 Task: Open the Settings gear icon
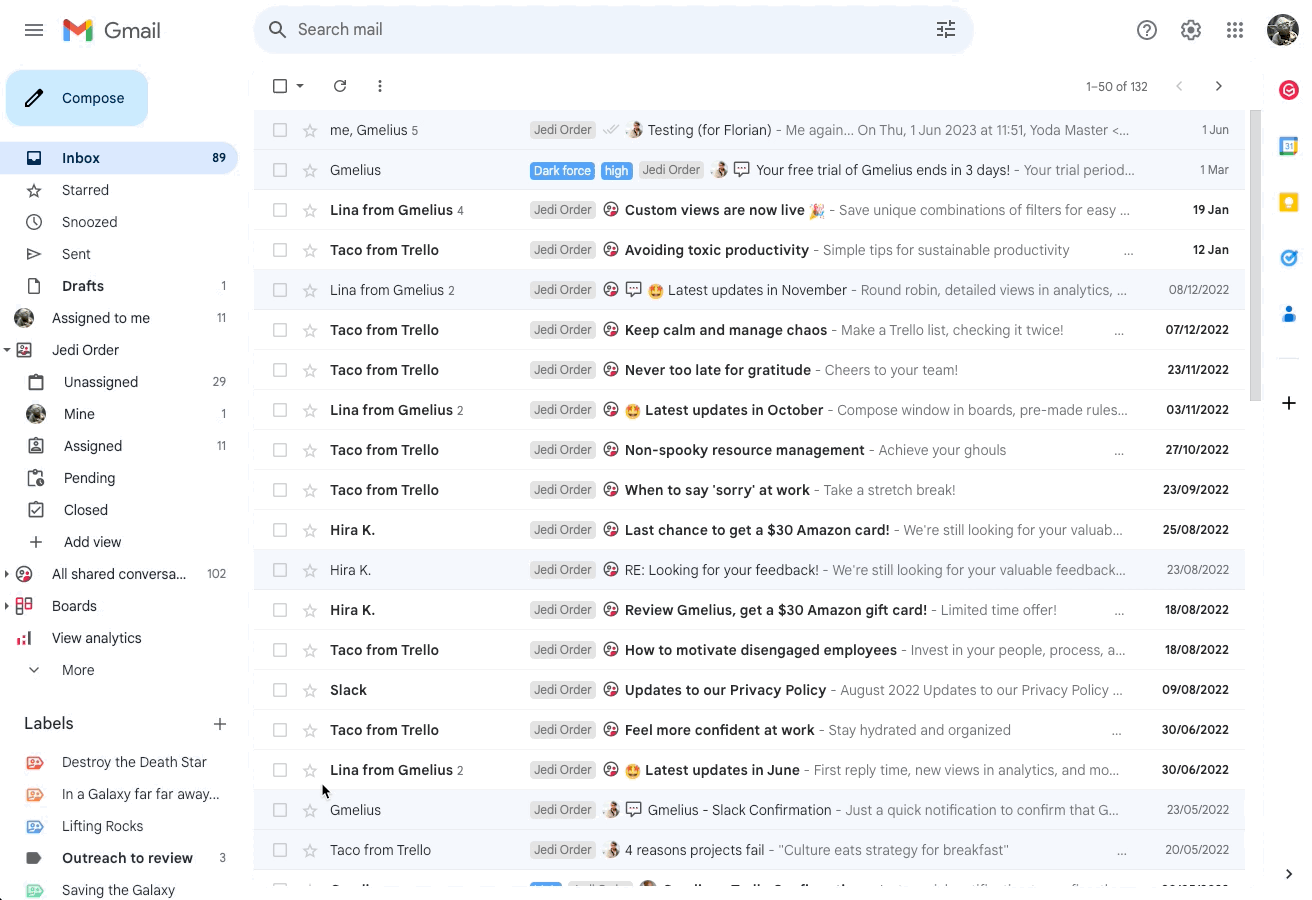click(1191, 30)
